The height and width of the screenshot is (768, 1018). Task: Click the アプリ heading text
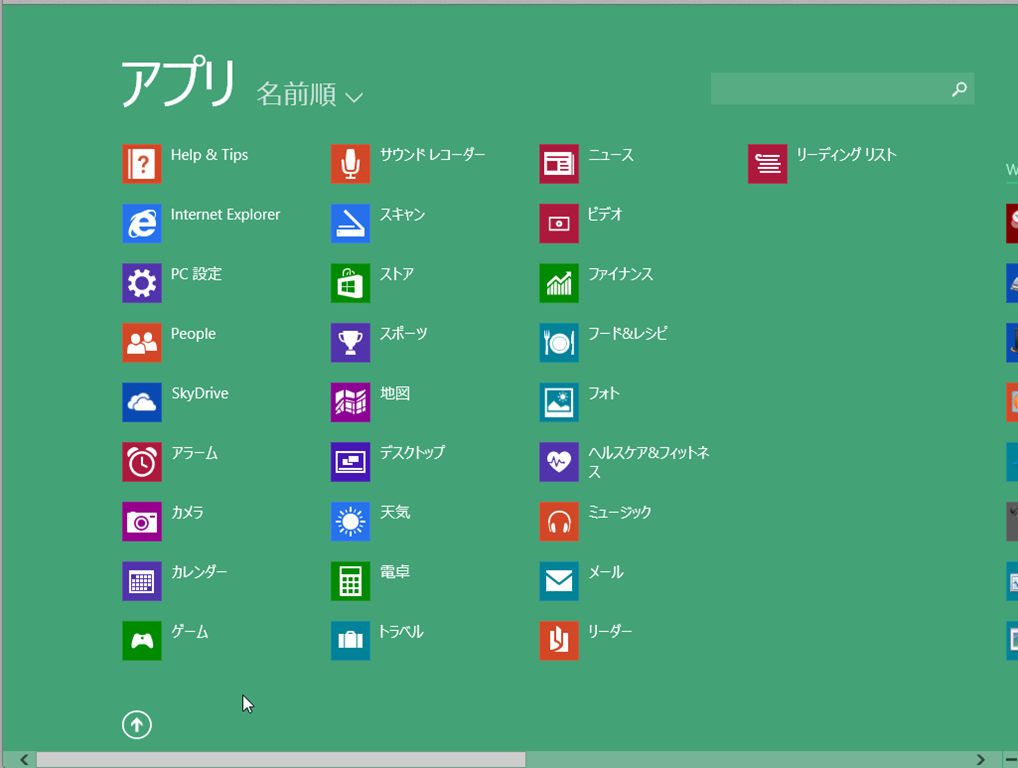(178, 82)
